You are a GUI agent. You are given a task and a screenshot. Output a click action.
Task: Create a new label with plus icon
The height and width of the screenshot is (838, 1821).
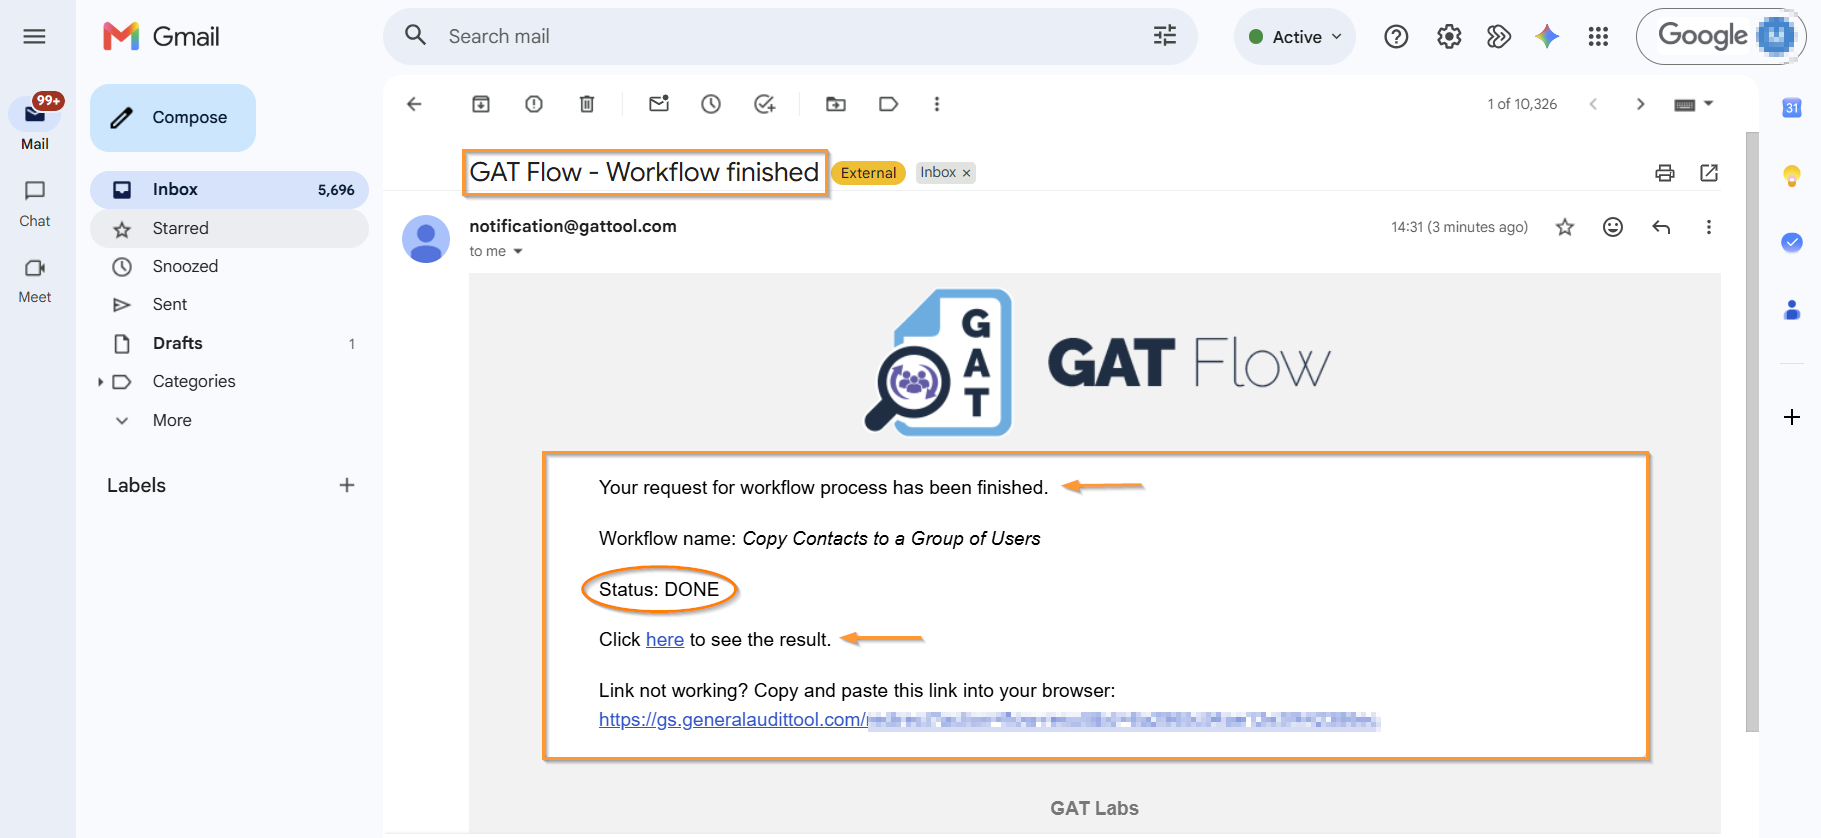[x=347, y=485]
